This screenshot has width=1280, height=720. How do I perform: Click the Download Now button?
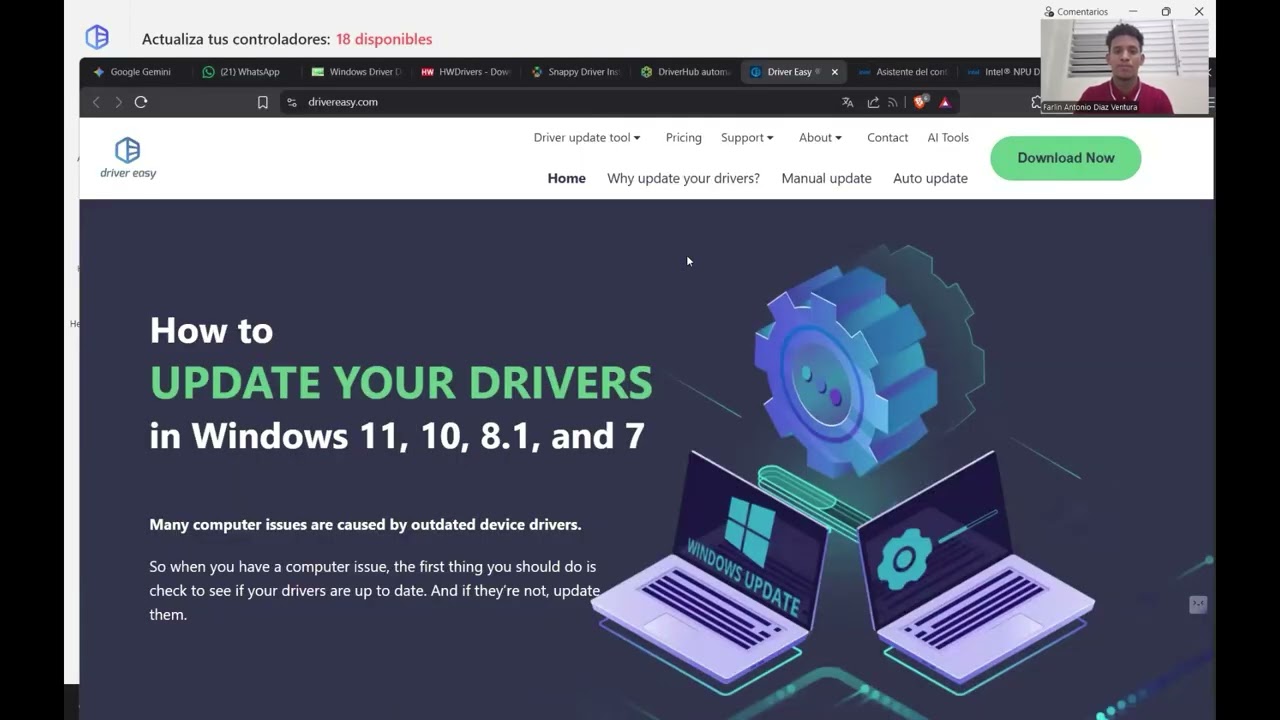point(1066,158)
